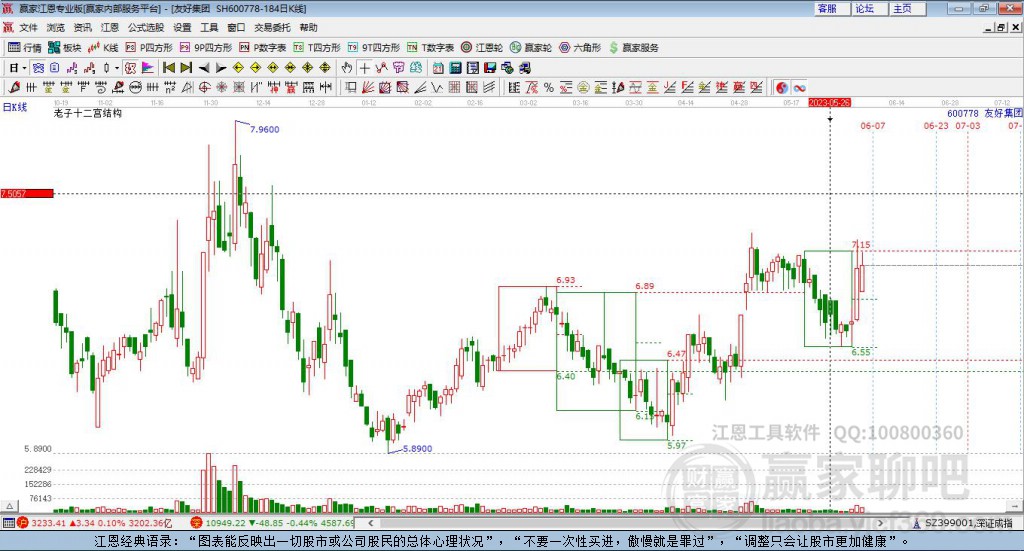Open the 9P四方形 tool
Viewport: 1024px width, 551px height.
(206, 48)
